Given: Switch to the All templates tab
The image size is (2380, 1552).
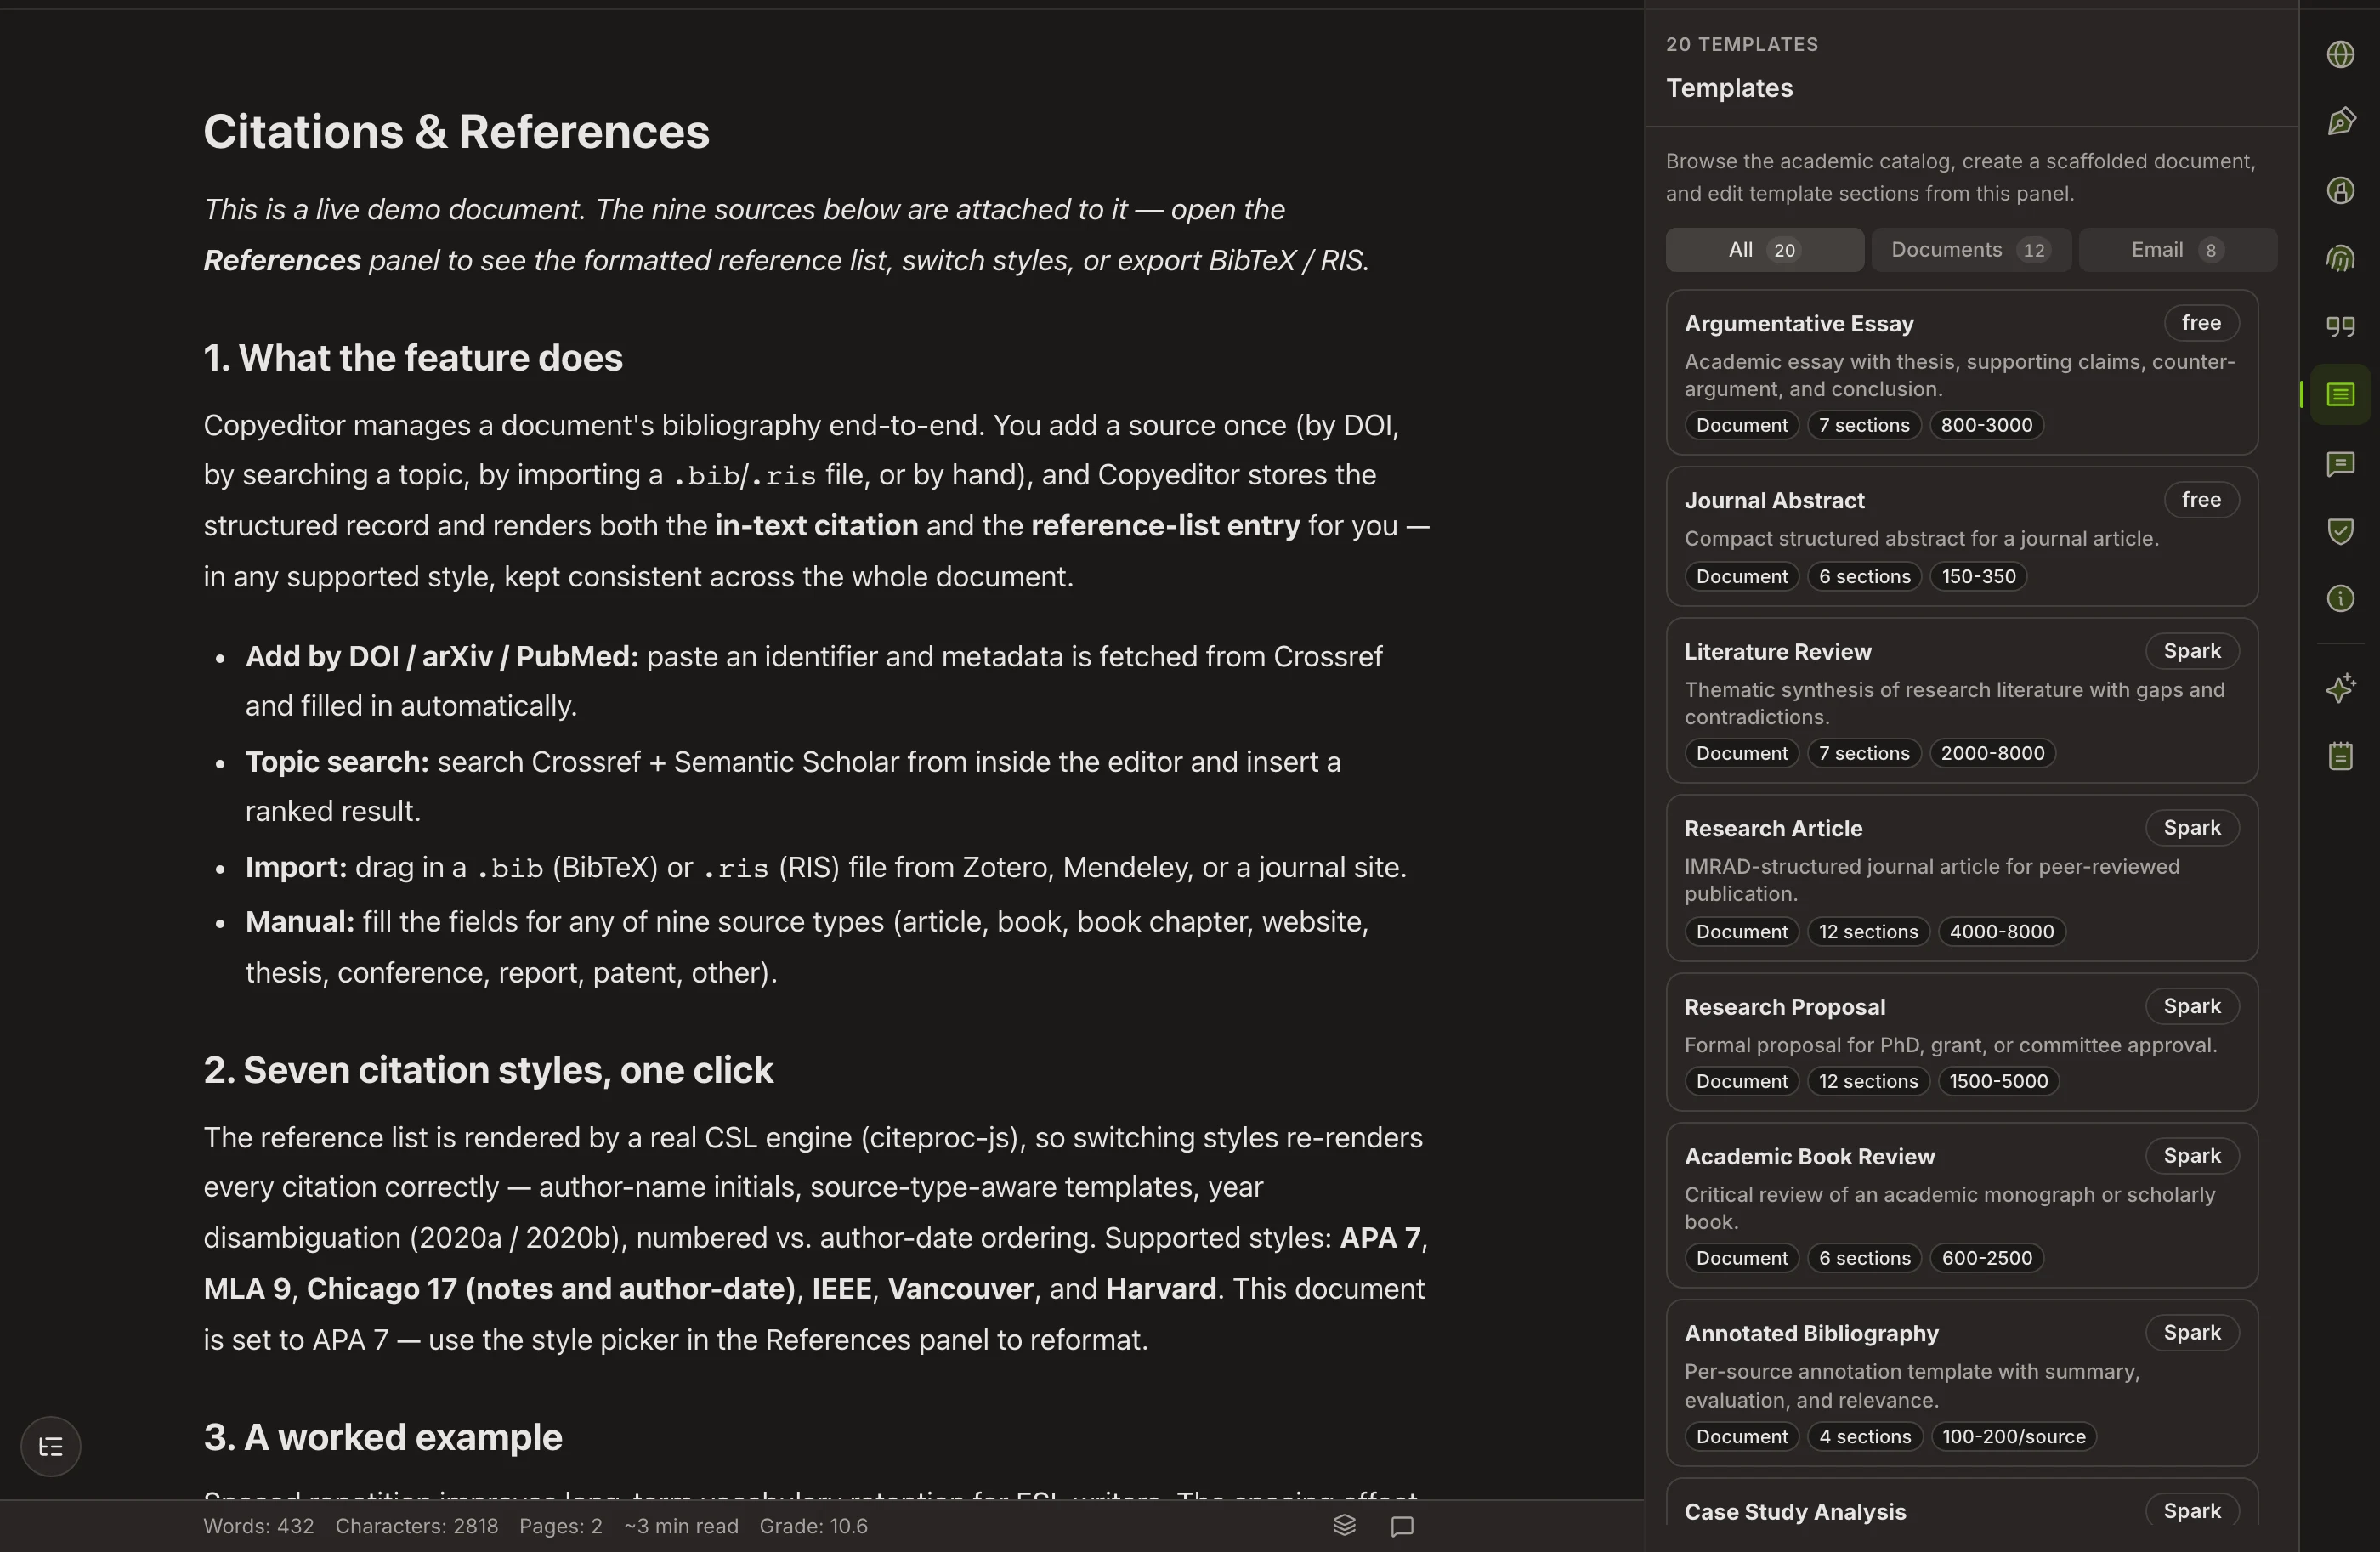Looking at the screenshot, I should [x=1764, y=250].
